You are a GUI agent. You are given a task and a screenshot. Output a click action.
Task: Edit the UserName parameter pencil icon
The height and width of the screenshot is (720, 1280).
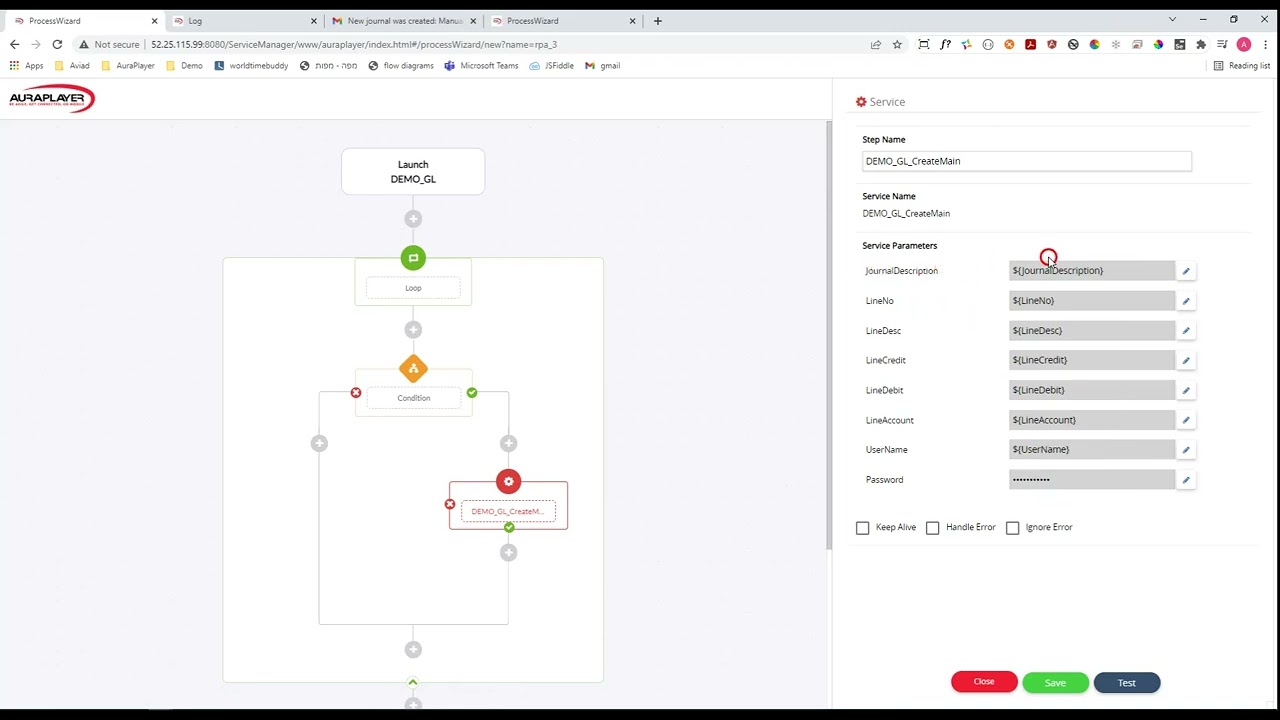(x=1186, y=450)
